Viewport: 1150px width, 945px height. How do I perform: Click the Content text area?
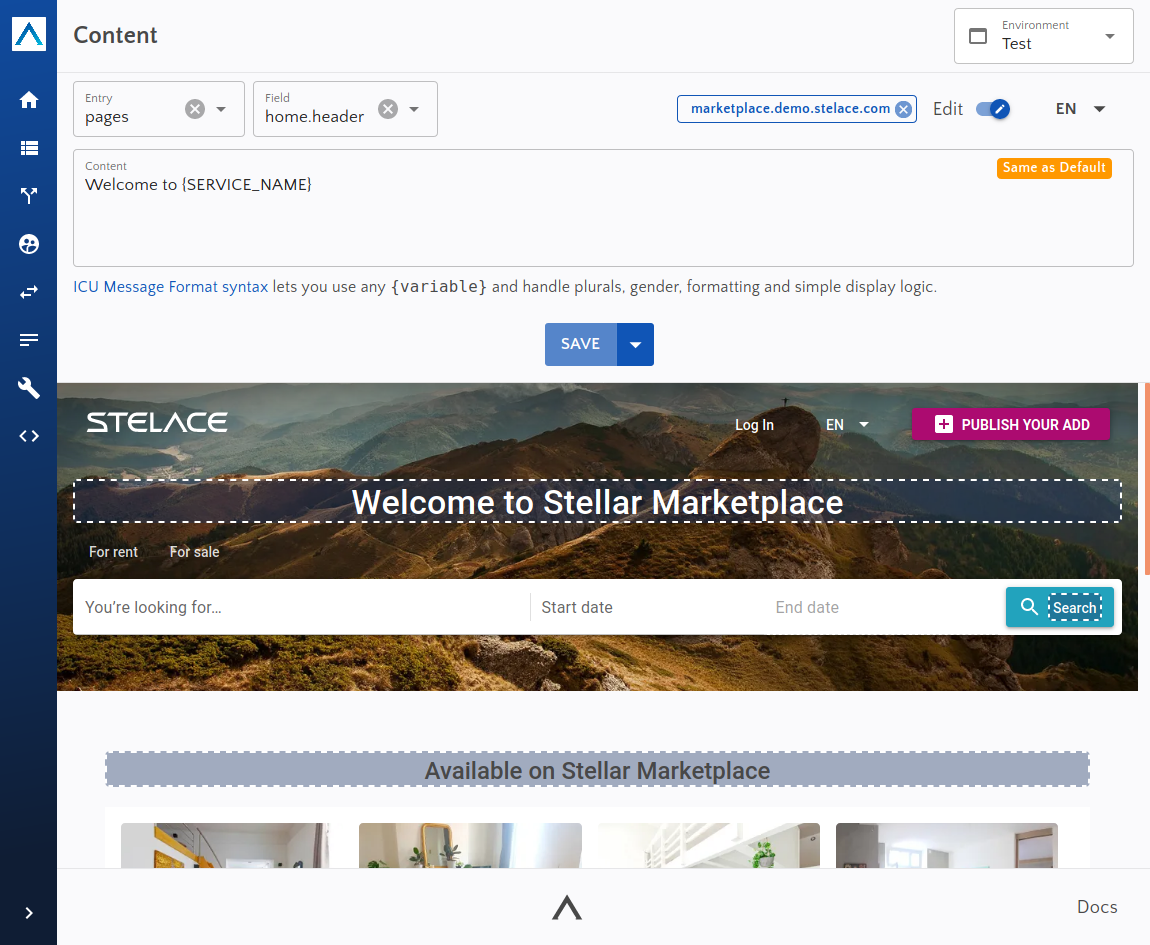tap(603, 208)
